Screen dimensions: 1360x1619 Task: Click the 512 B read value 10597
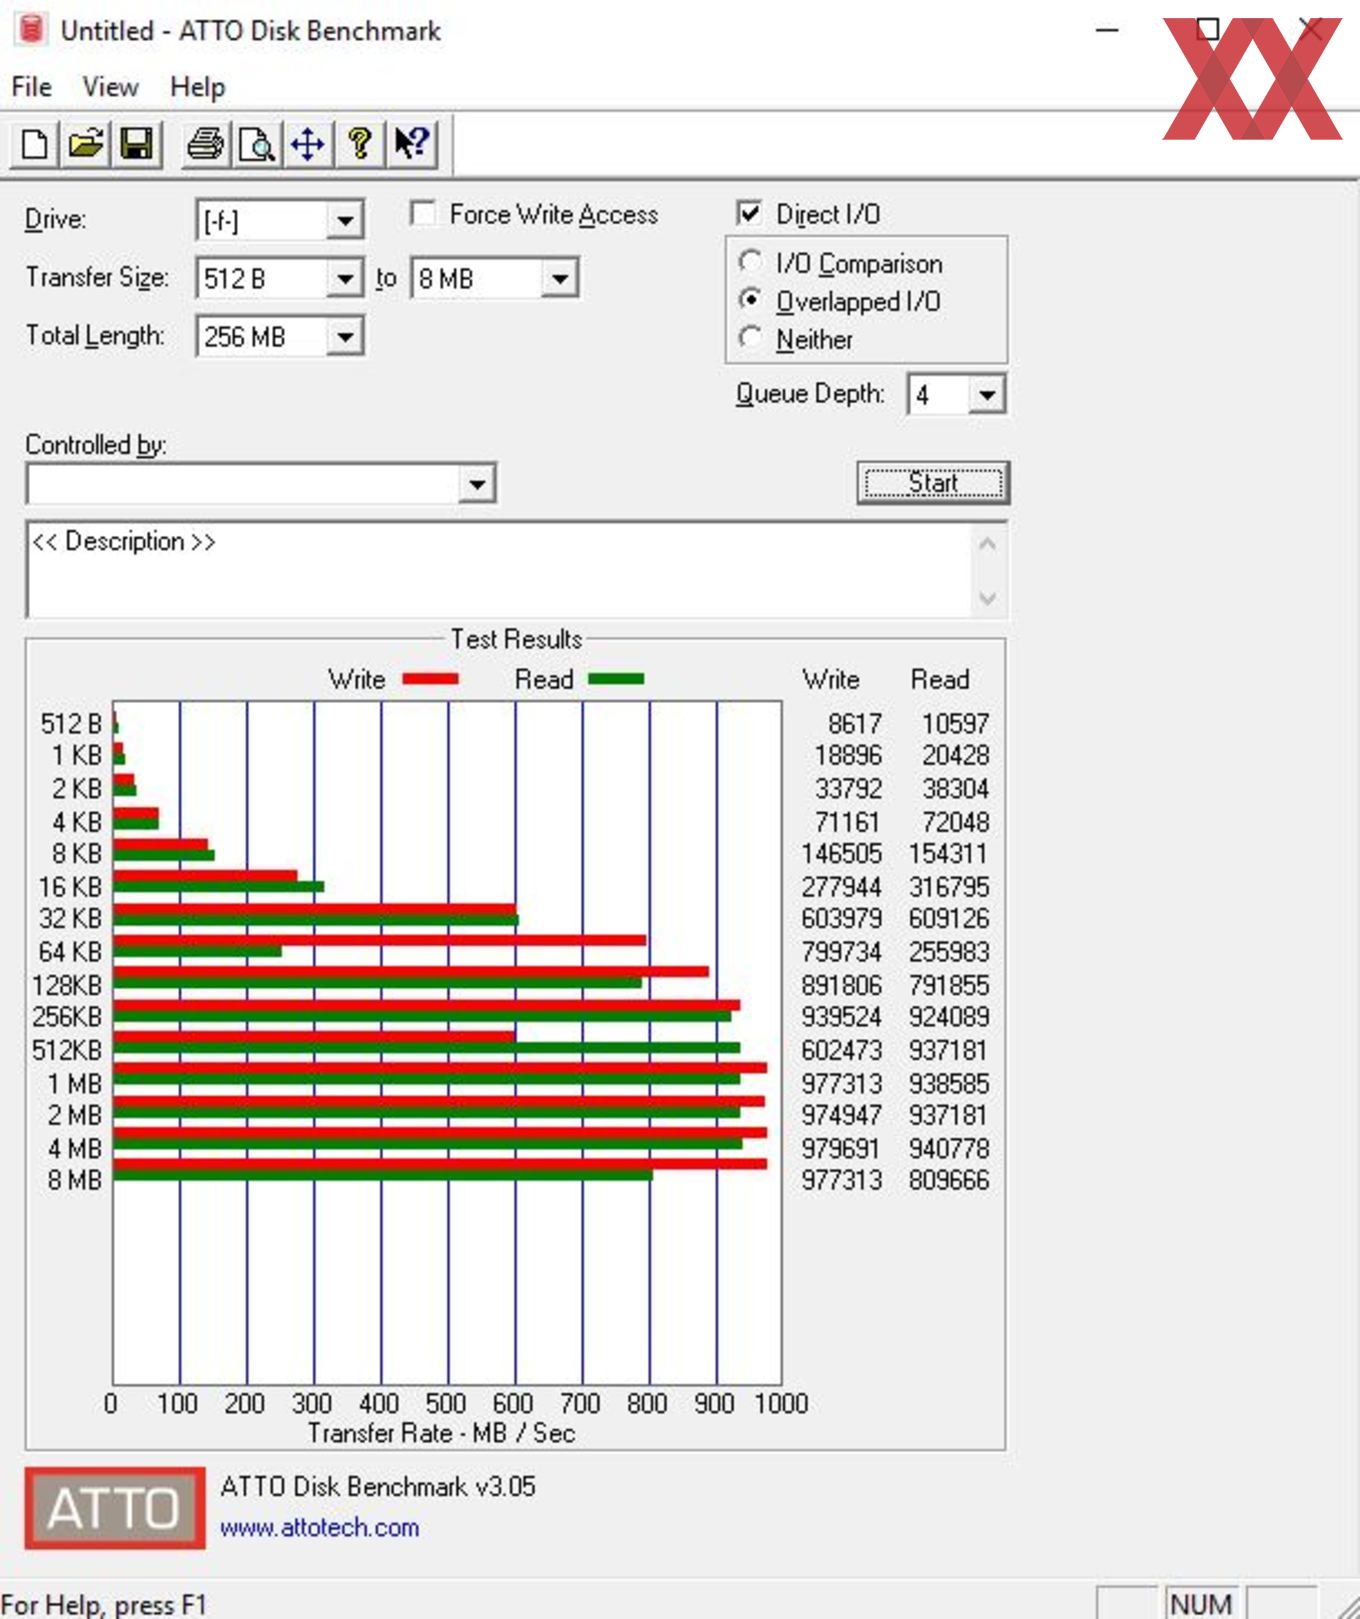[955, 723]
